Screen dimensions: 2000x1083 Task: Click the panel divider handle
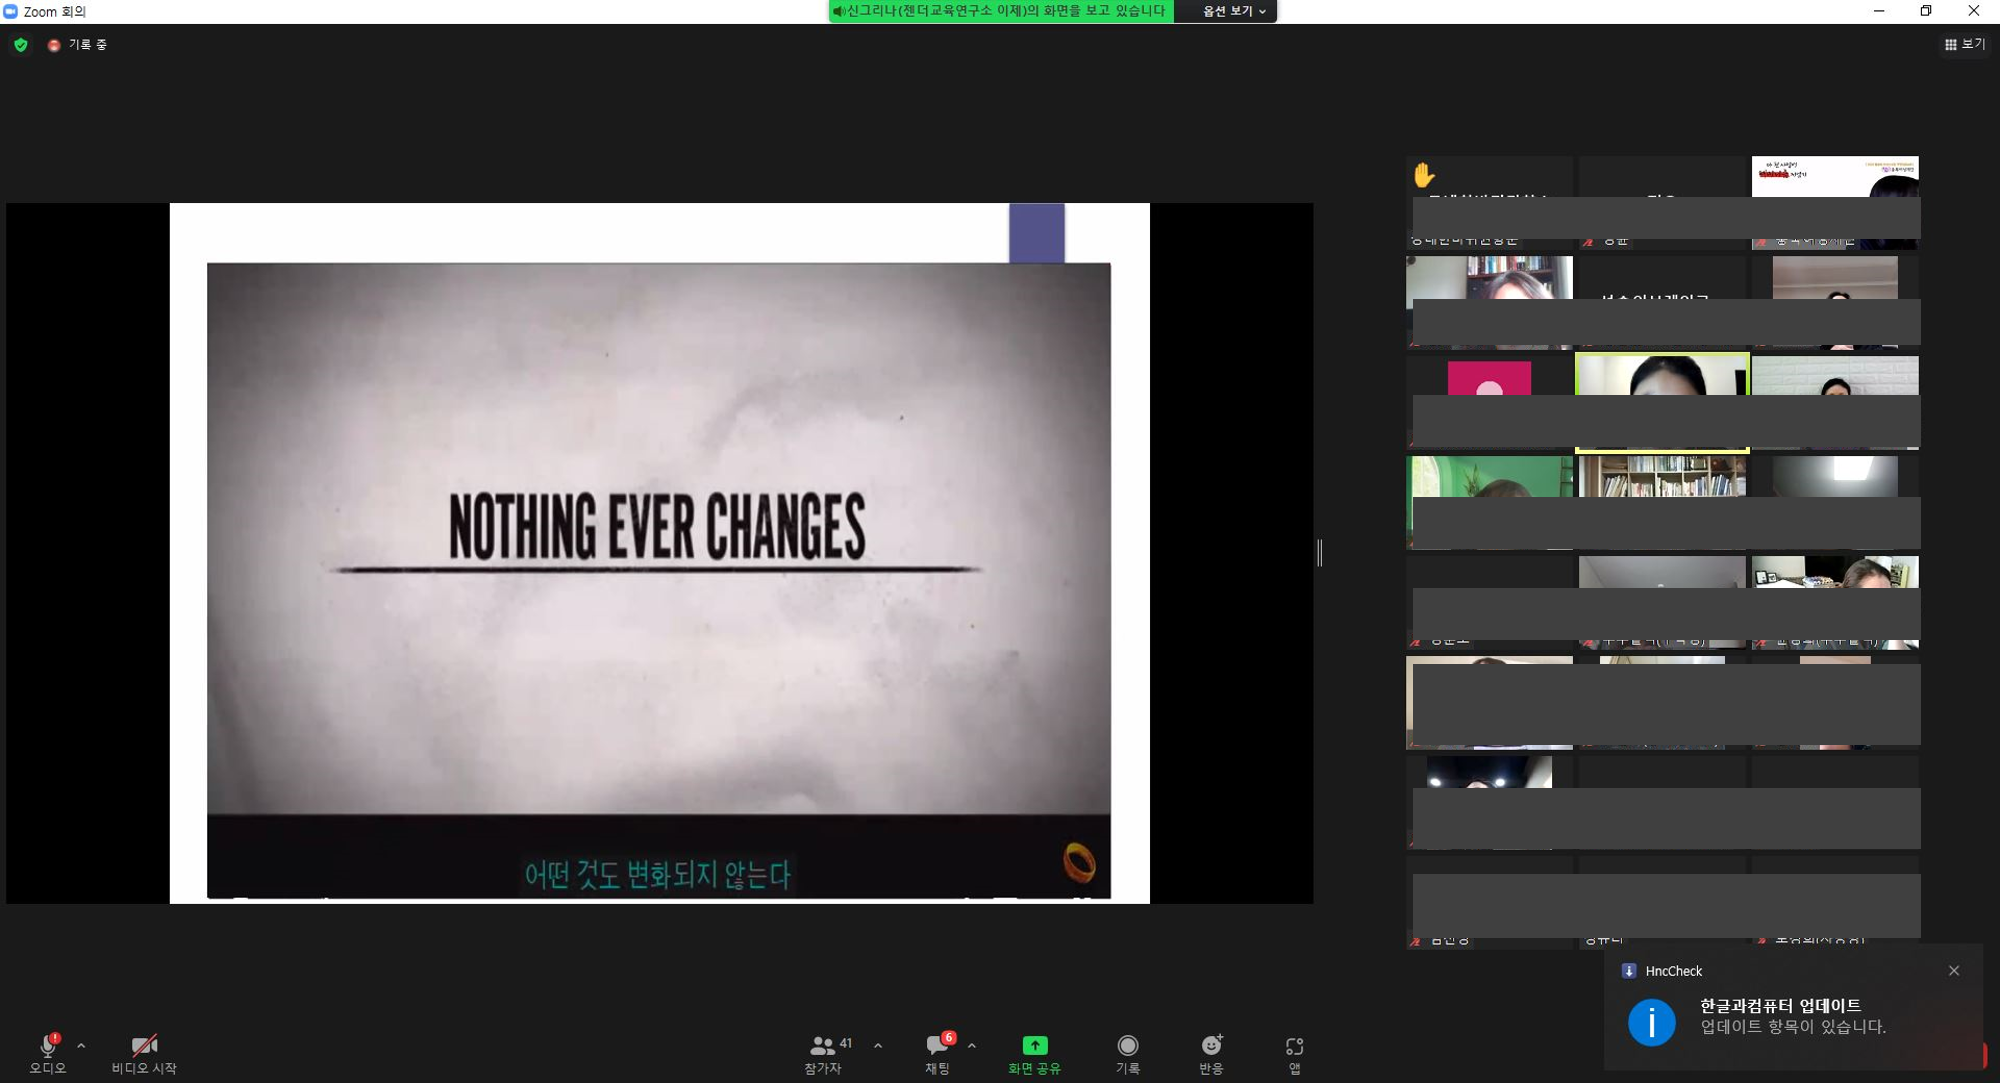tap(1320, 552)
